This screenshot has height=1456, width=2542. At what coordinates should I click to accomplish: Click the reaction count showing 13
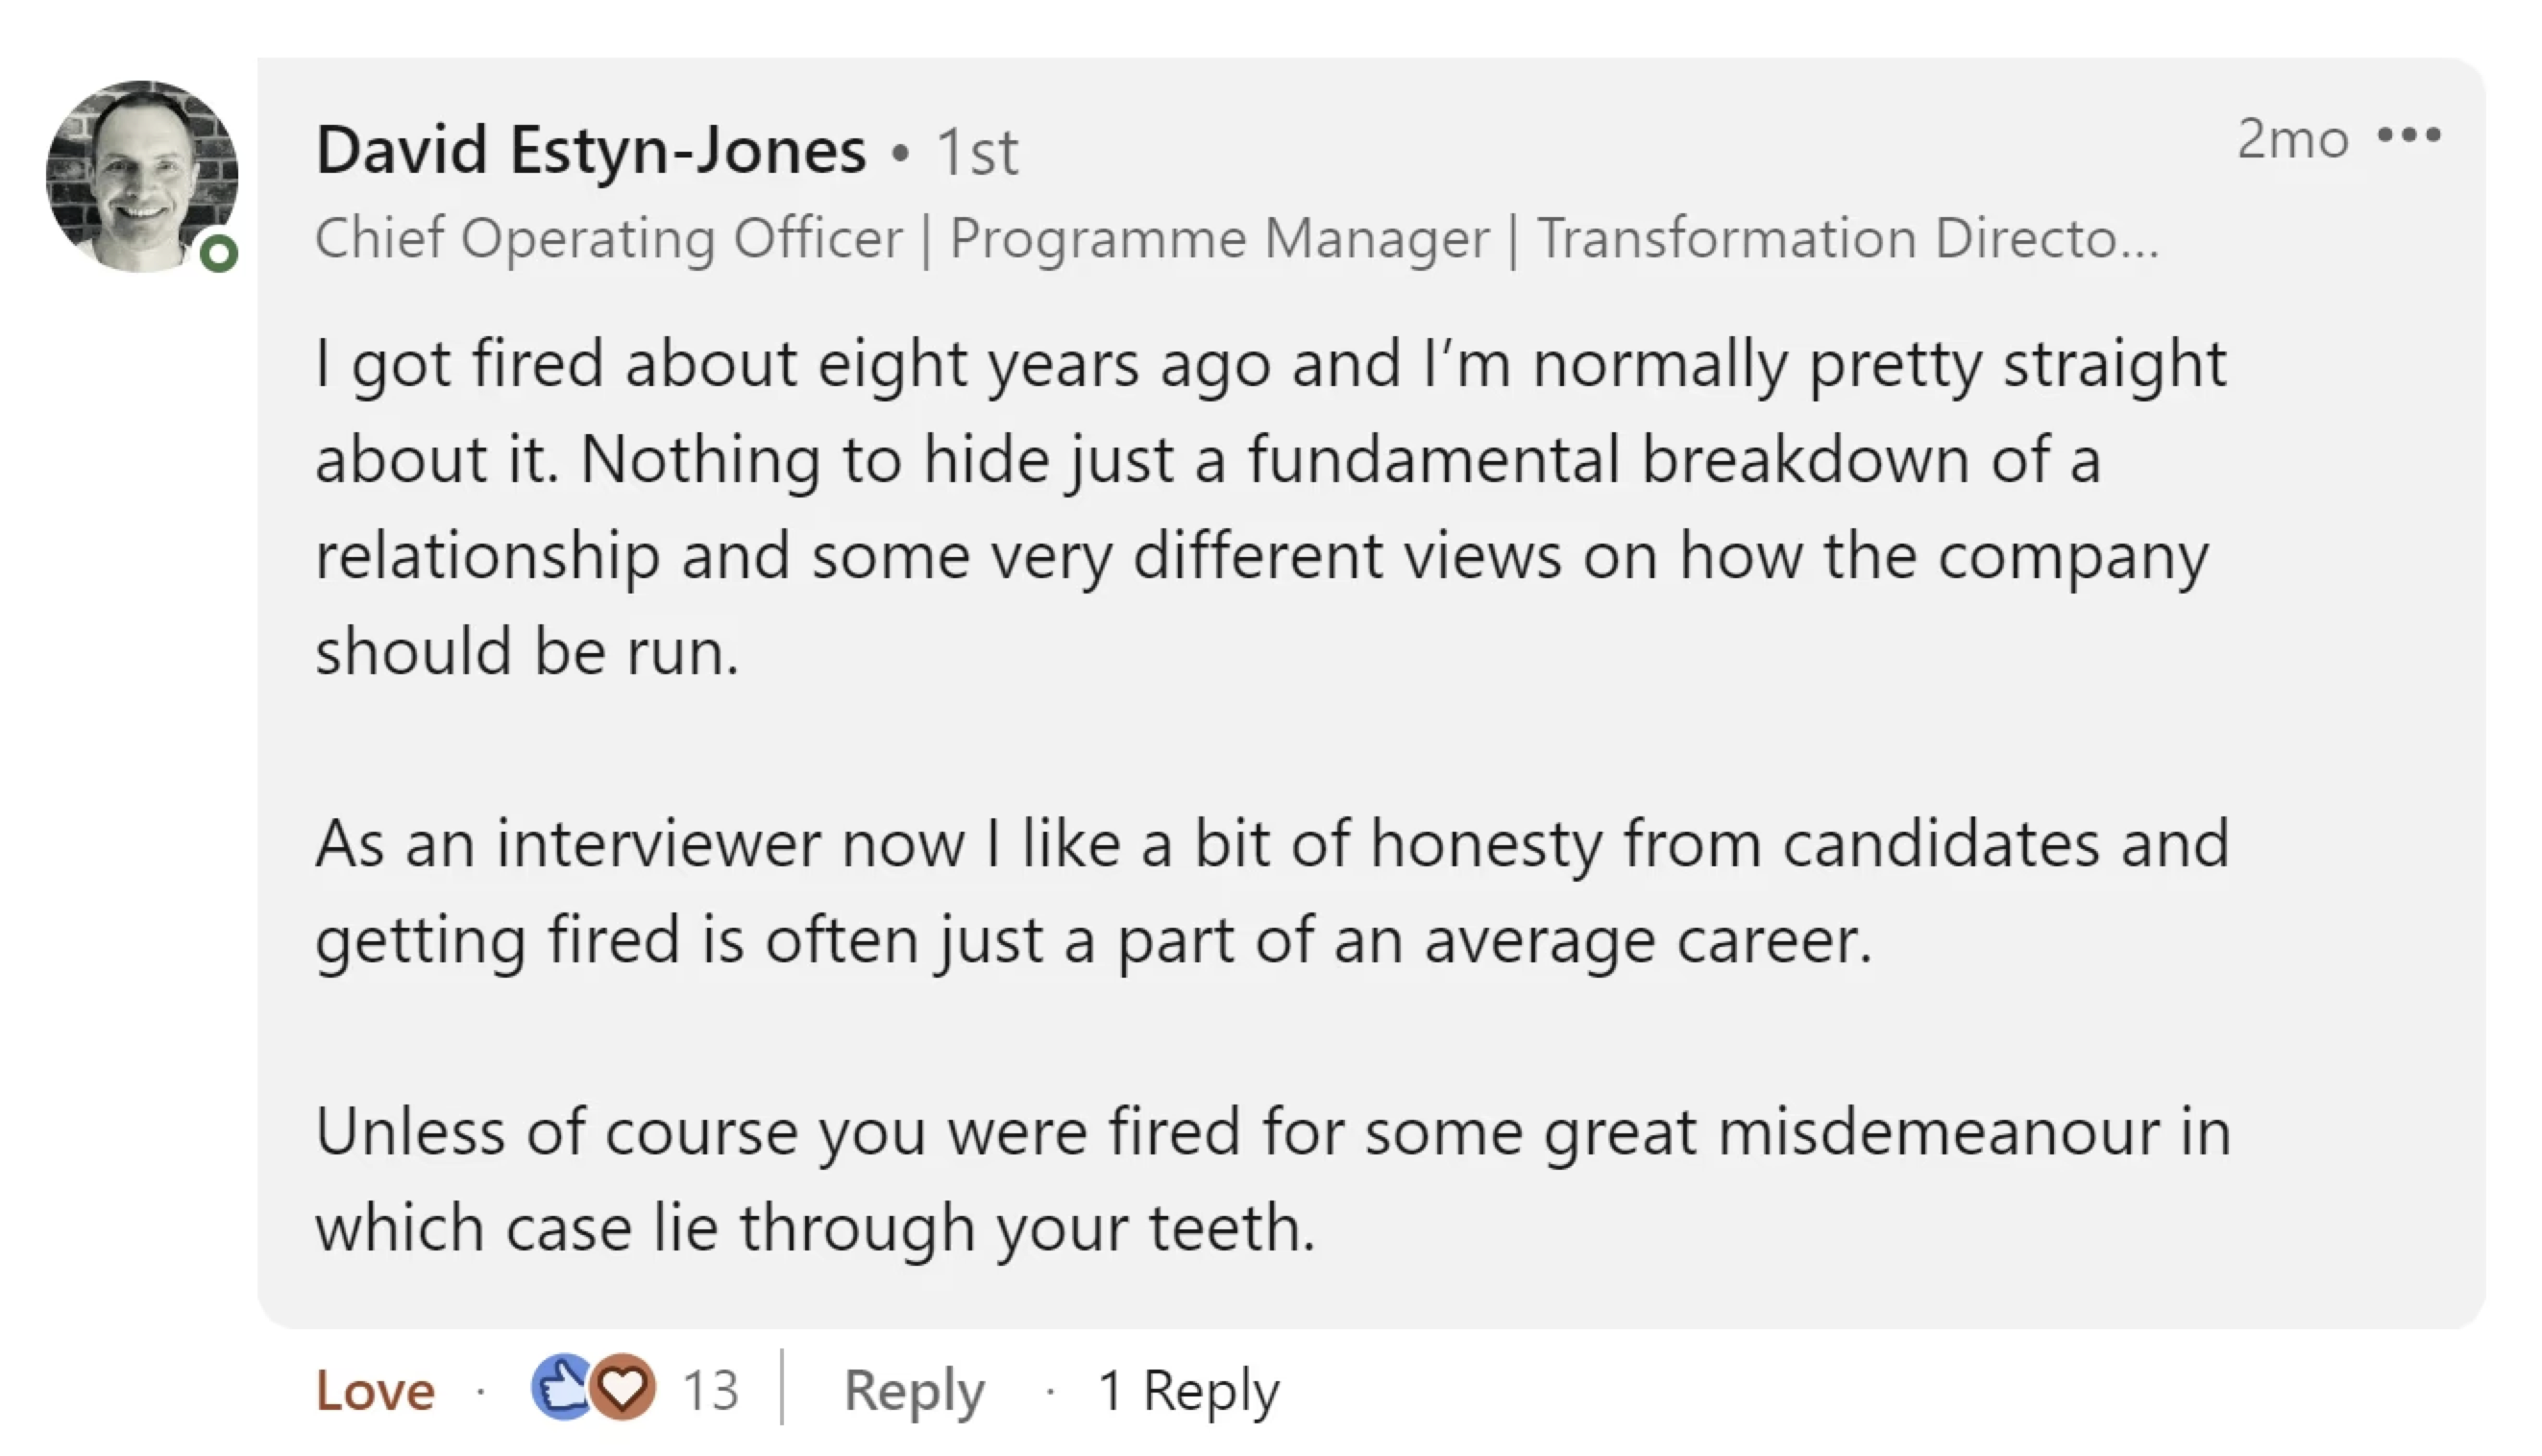click(710, 1389)
